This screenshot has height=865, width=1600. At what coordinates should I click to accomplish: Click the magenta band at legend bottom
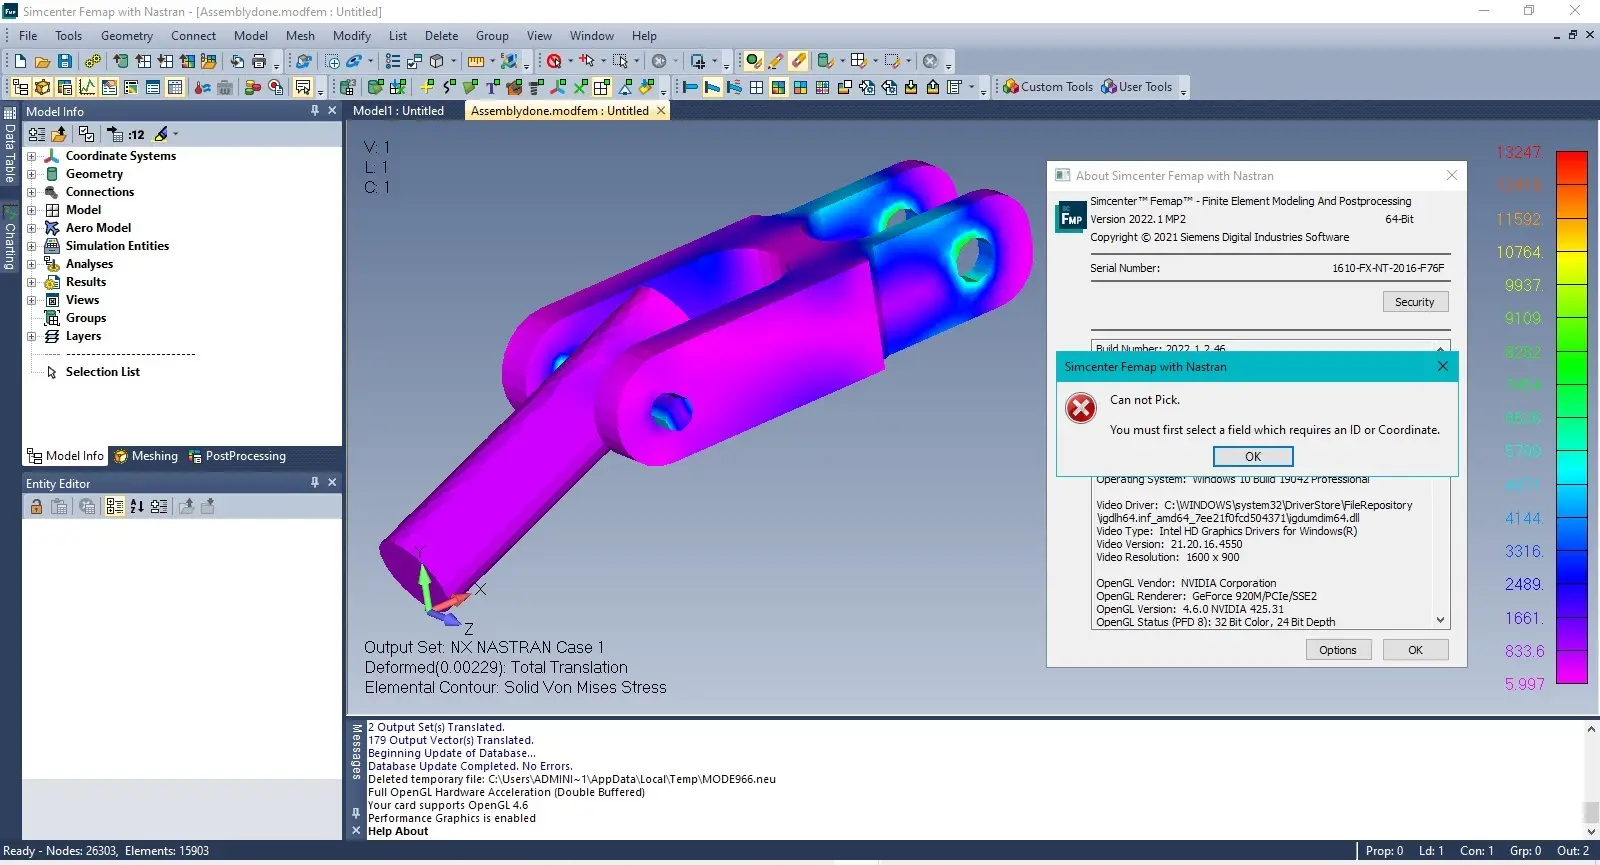tap(1572, 667)
